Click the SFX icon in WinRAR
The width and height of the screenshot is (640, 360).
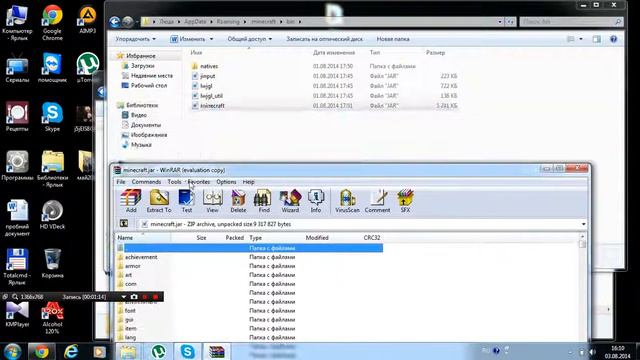(405, 201)
